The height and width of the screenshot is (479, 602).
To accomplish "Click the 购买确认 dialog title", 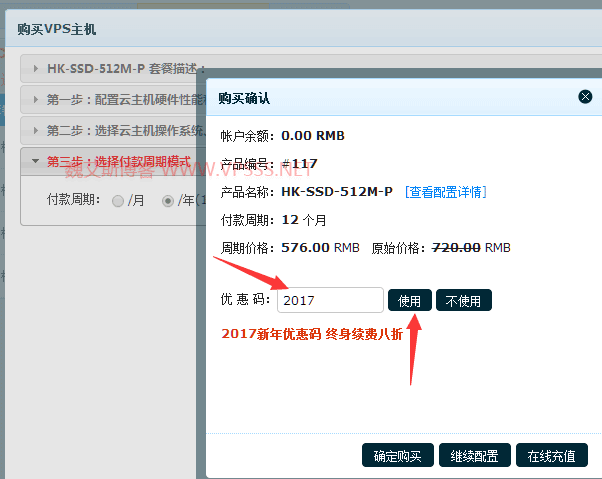I will pyautogui.click(x=245, y=98).
